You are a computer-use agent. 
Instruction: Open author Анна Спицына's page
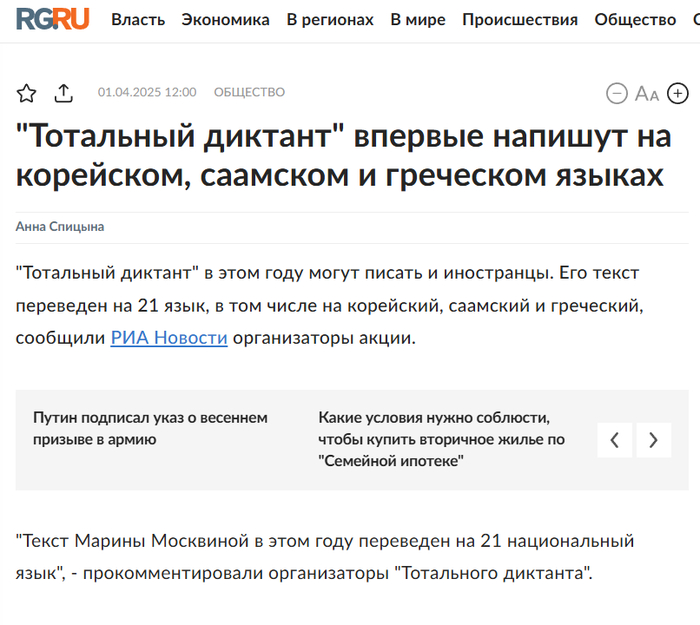[60, 227]
